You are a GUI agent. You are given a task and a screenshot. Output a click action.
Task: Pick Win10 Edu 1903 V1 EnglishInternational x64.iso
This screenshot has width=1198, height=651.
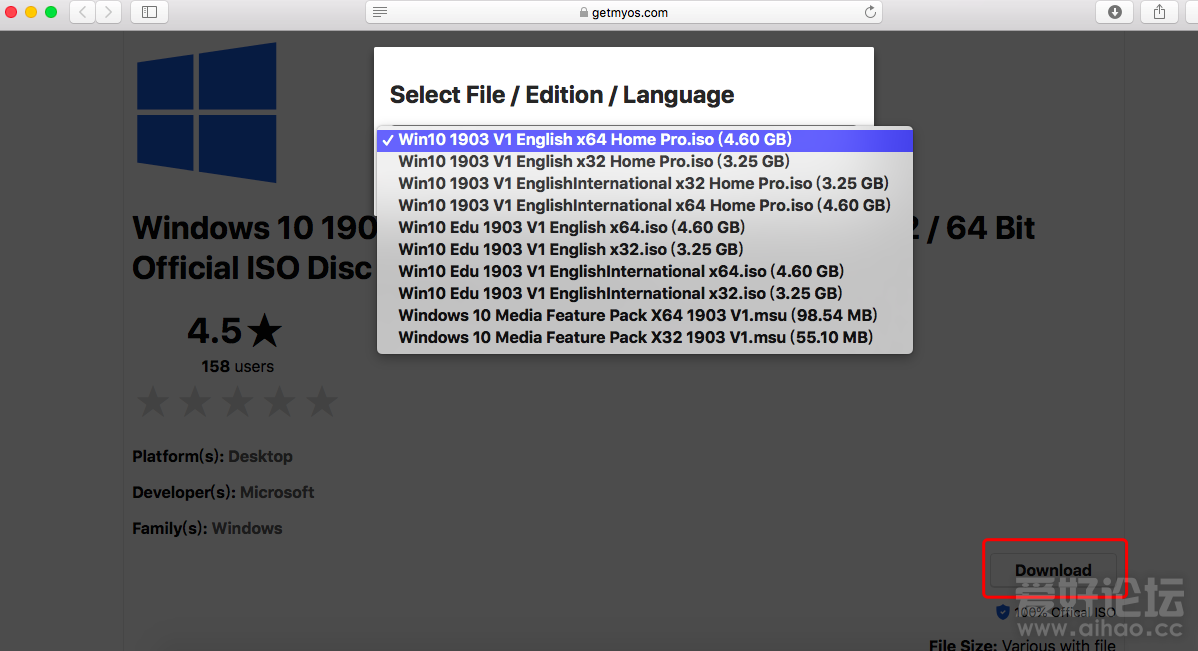pos(620,272)
